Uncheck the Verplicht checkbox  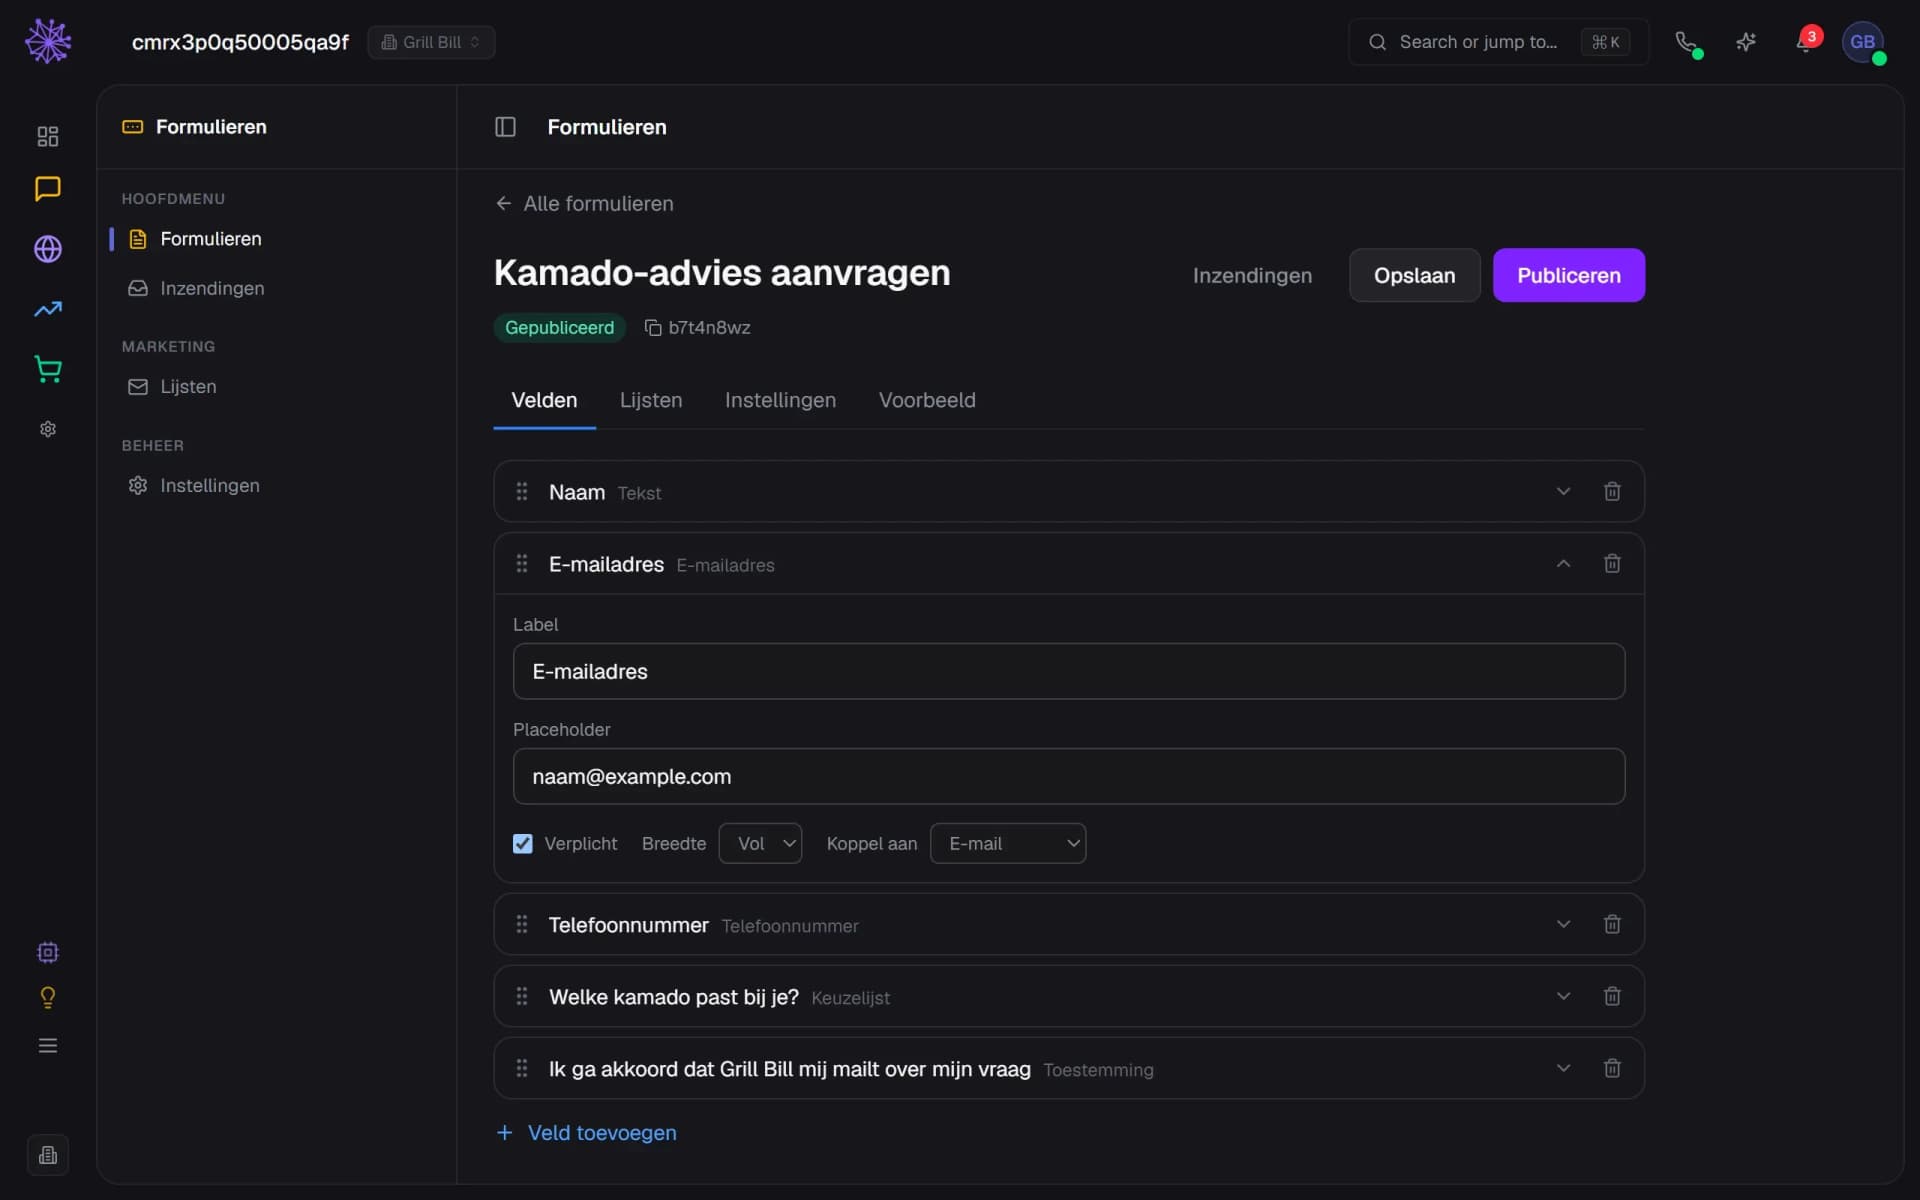[522, 843]
